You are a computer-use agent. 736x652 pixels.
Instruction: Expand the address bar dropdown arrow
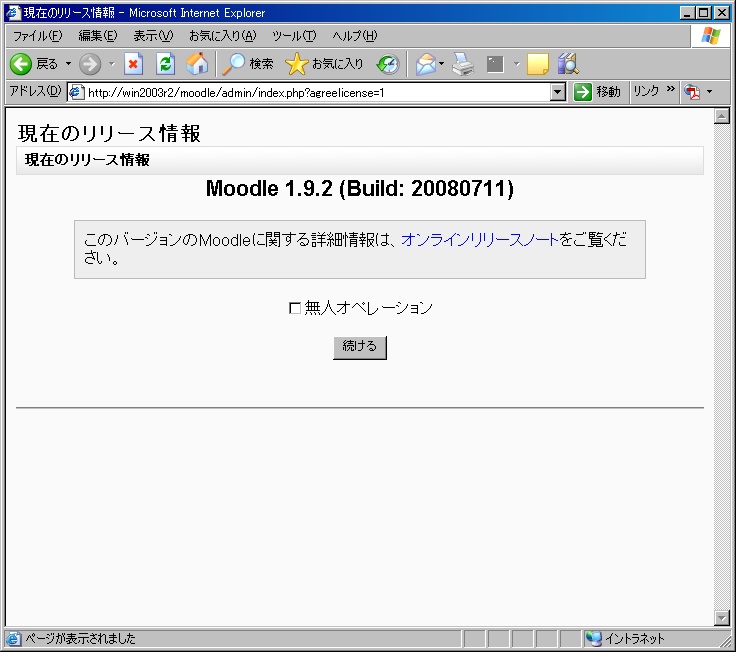(557, 92)
